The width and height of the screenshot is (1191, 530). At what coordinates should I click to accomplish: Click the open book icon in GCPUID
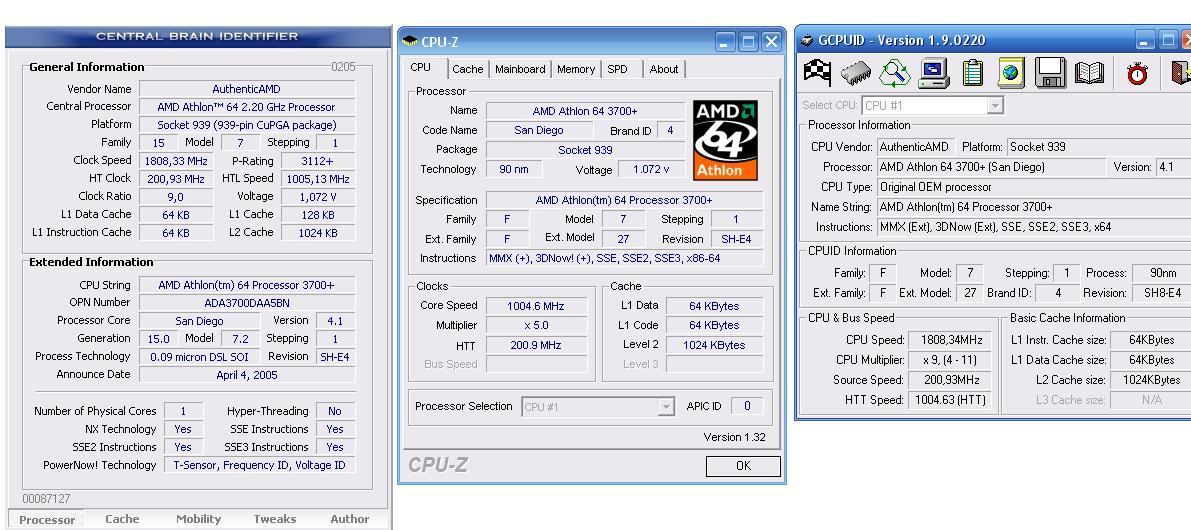[x=1089, y=73]
